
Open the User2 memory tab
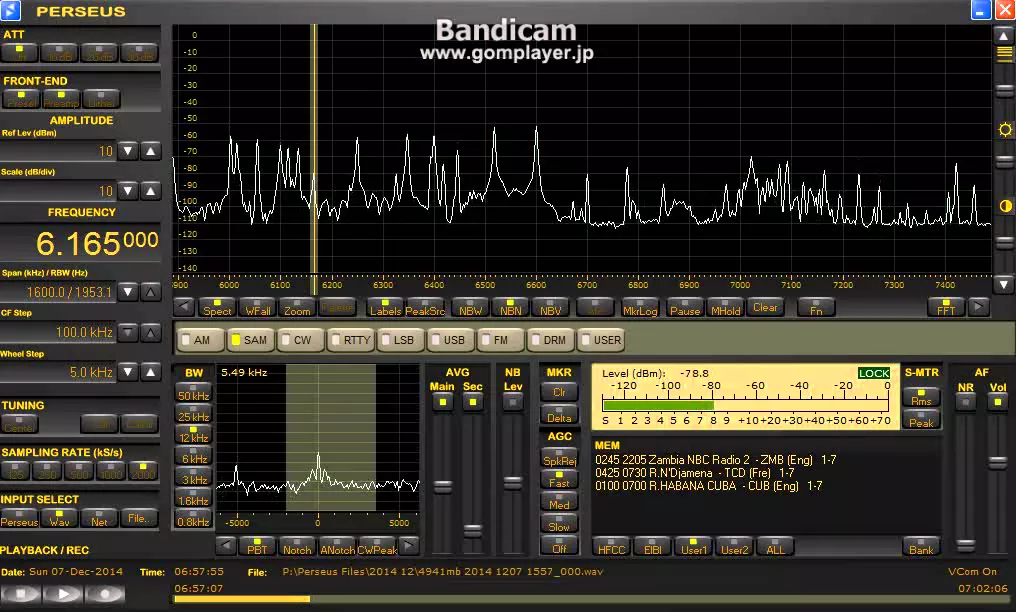point(734,547)
